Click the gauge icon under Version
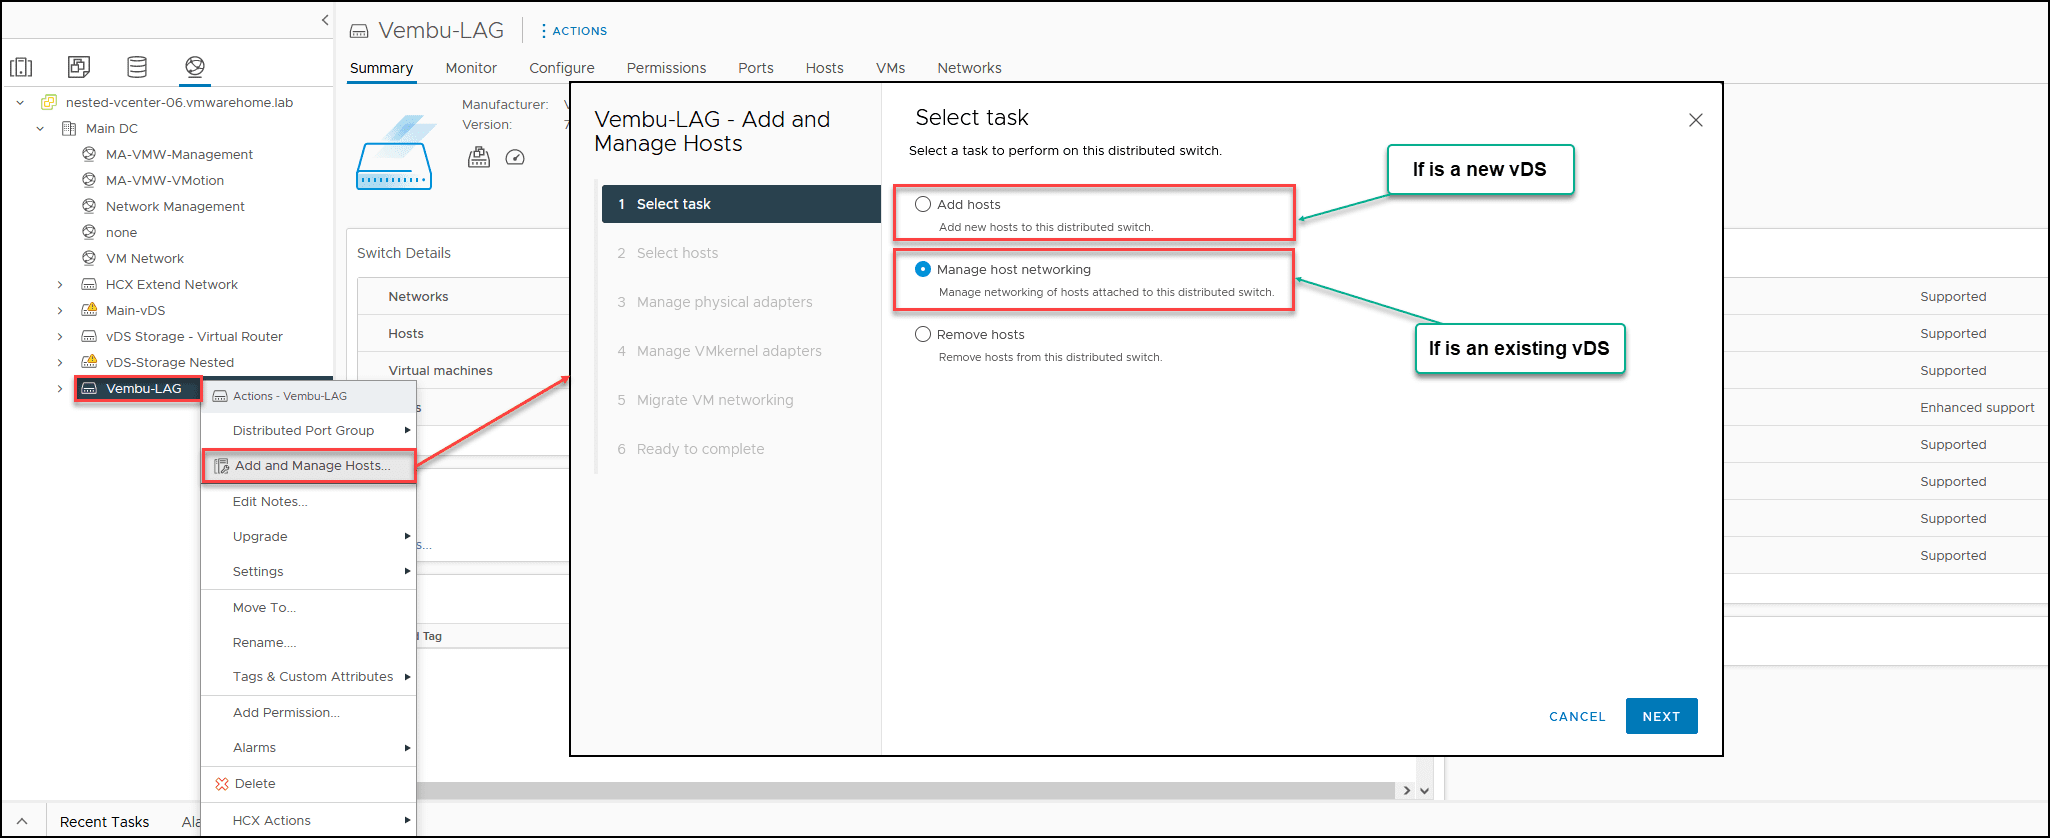 (x=515, y=157)
